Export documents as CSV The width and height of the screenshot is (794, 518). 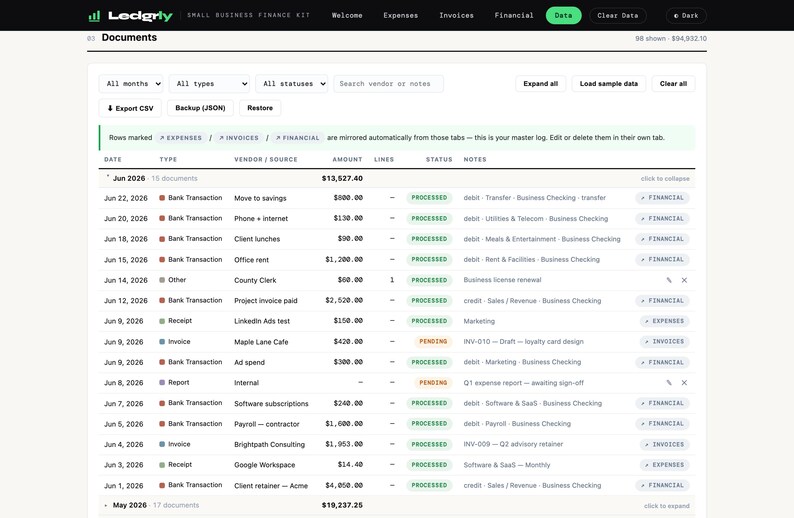point(130,108)
